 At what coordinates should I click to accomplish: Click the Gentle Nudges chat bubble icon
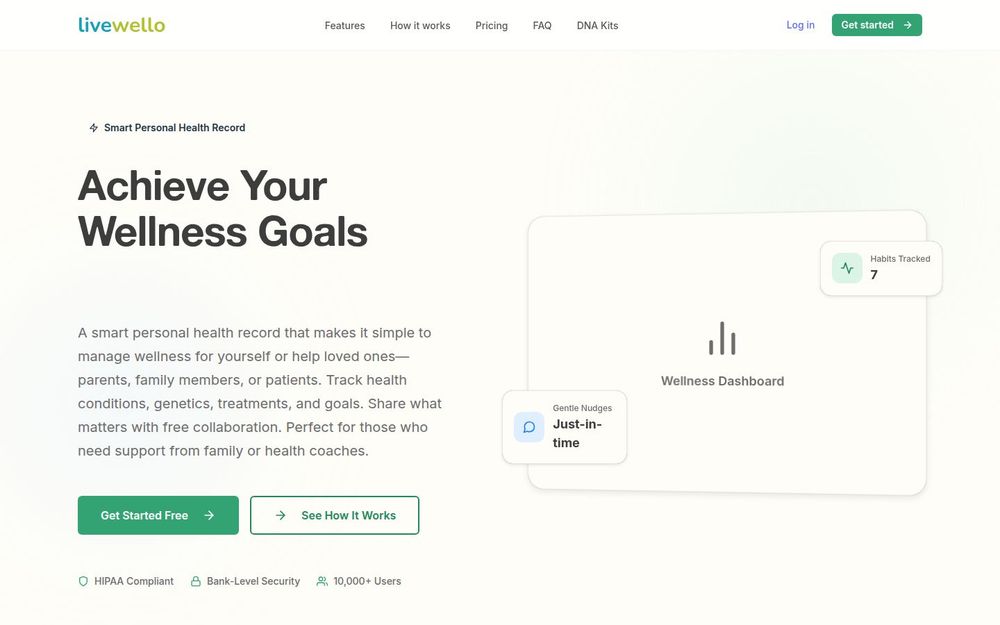coord(529,427)
